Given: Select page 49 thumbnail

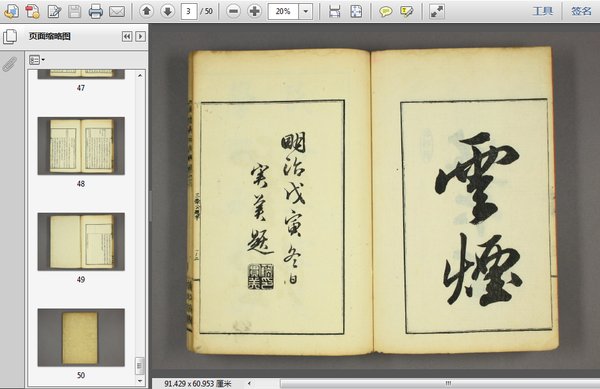Looking at the screenshot, I should (x=81, y=242).
